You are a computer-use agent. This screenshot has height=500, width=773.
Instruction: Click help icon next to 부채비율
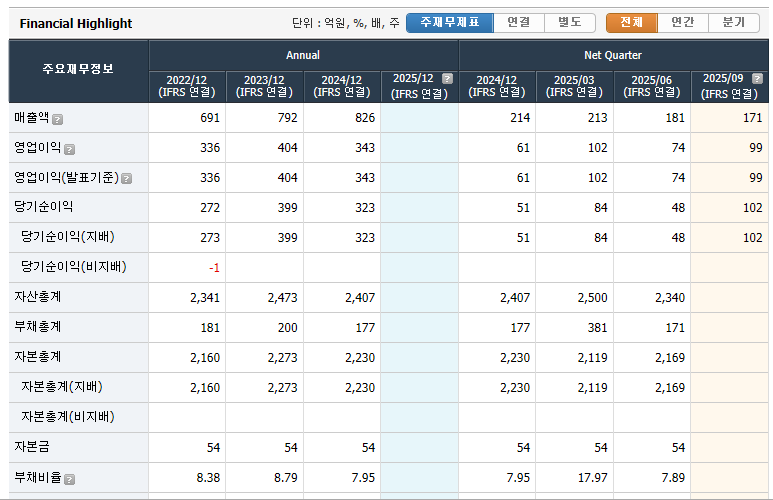tap(69, 479)
